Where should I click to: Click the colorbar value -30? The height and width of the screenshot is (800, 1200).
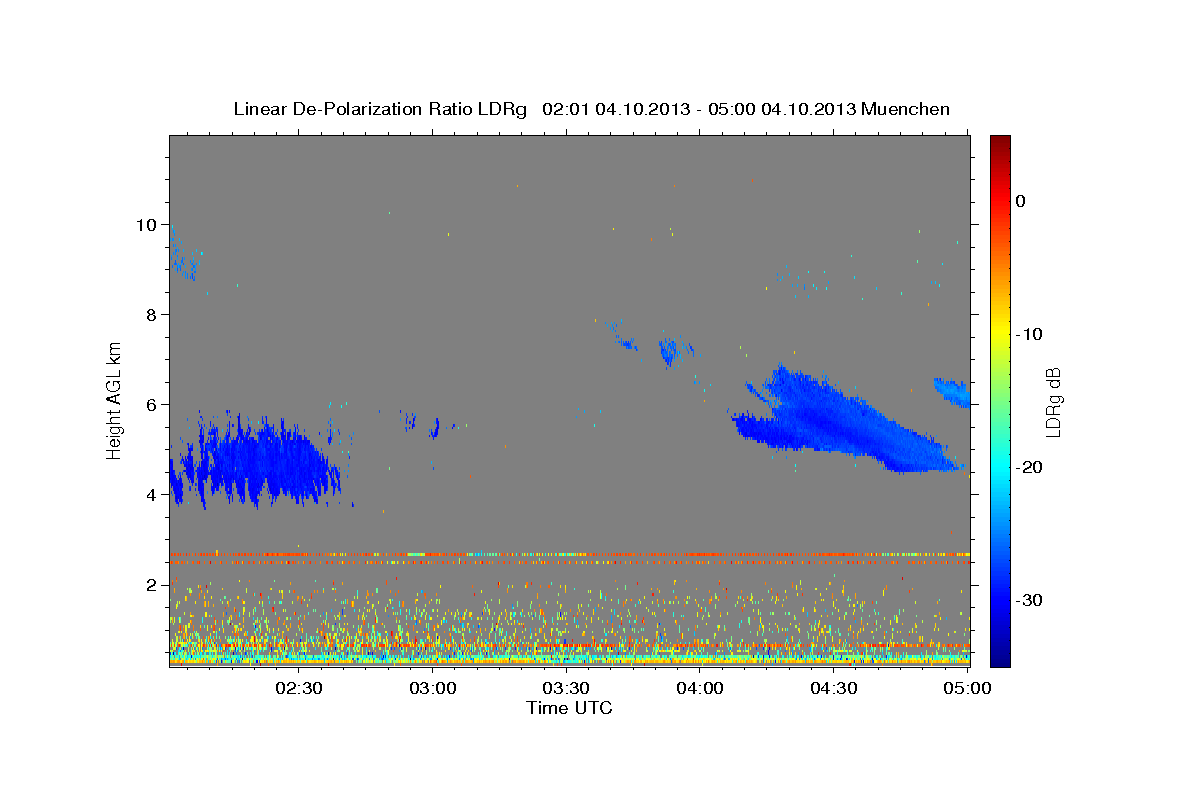pos(1029,600)
